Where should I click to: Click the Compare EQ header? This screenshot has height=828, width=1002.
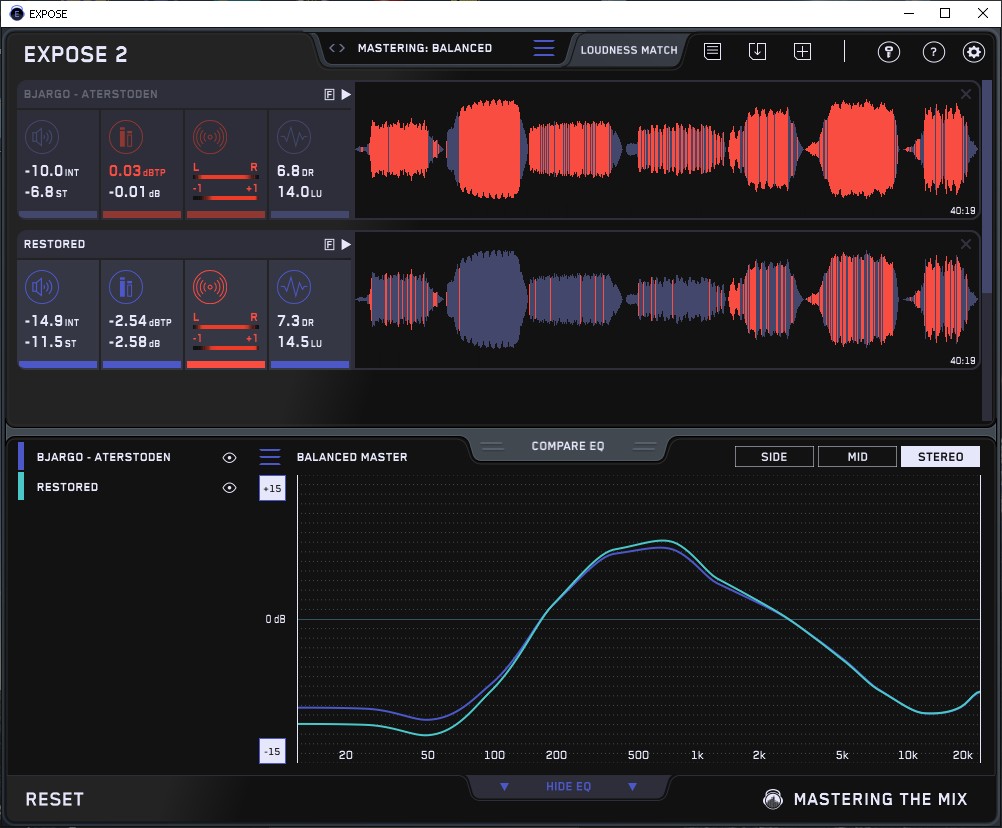(x=567, y=446)
